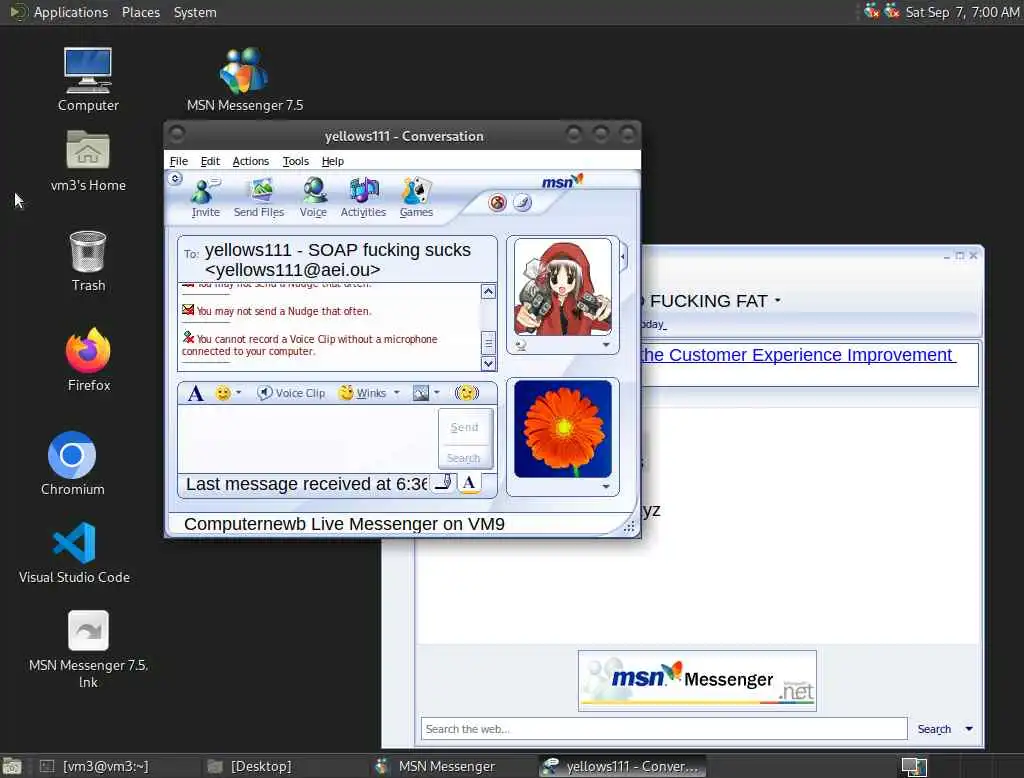Viewport: 1024px width, 778px height.
Task: Click your orange flower display picture
Action: click(563, 429)
